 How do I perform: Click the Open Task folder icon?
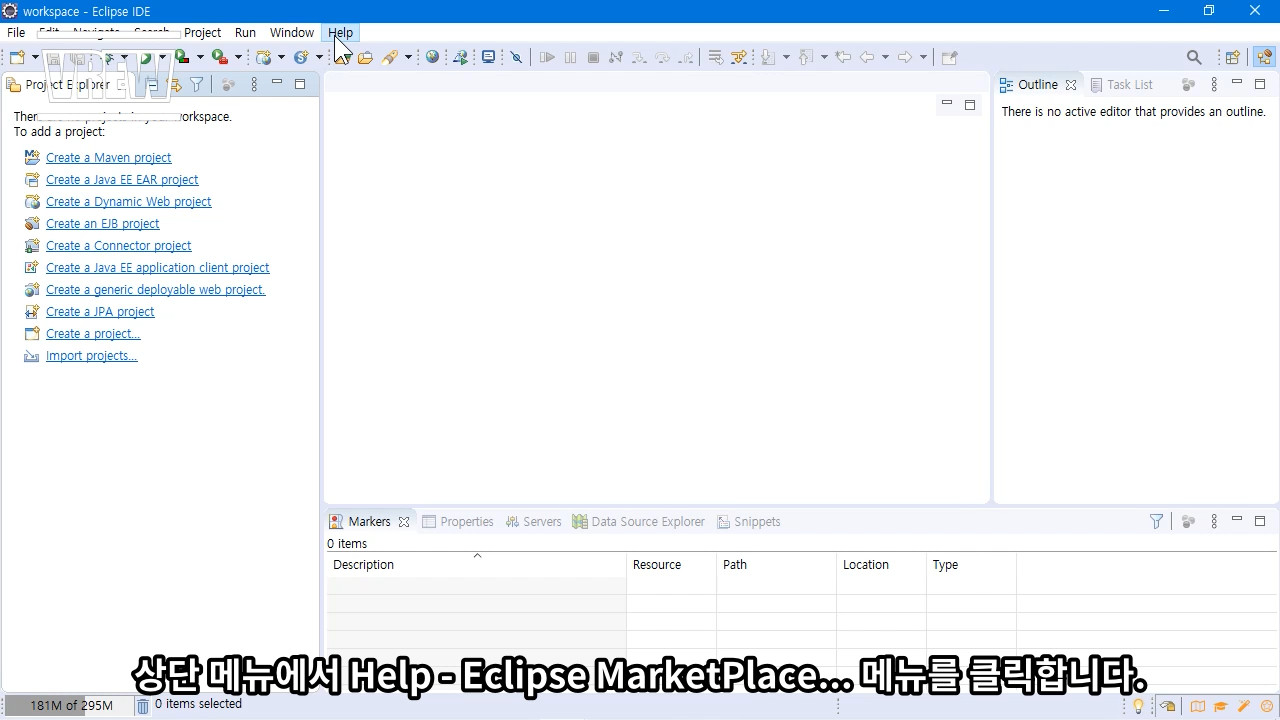pos(365,57)
